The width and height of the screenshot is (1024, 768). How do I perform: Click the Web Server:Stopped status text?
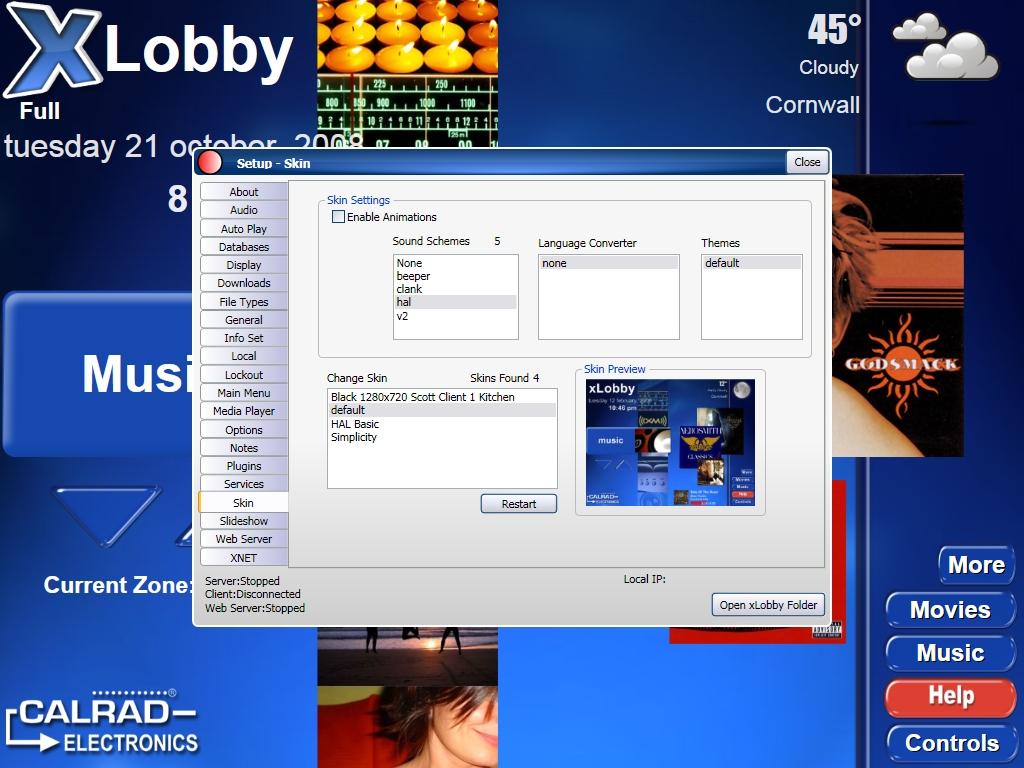[255, 608]
